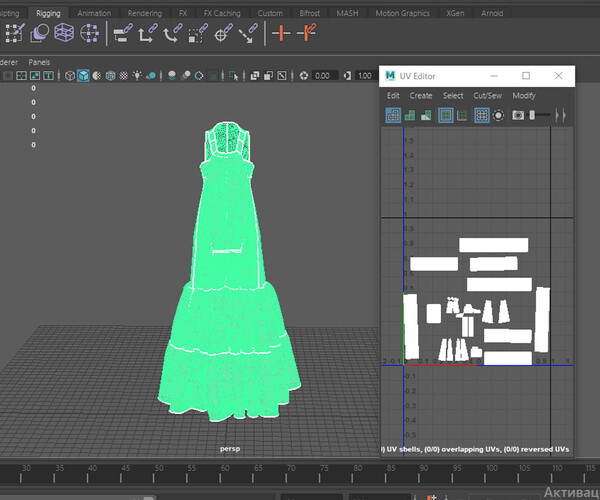Switch to the Custom shelf tab
This screenshot has width=600, height=500.
pyautogui.click(x=270, y=13)
